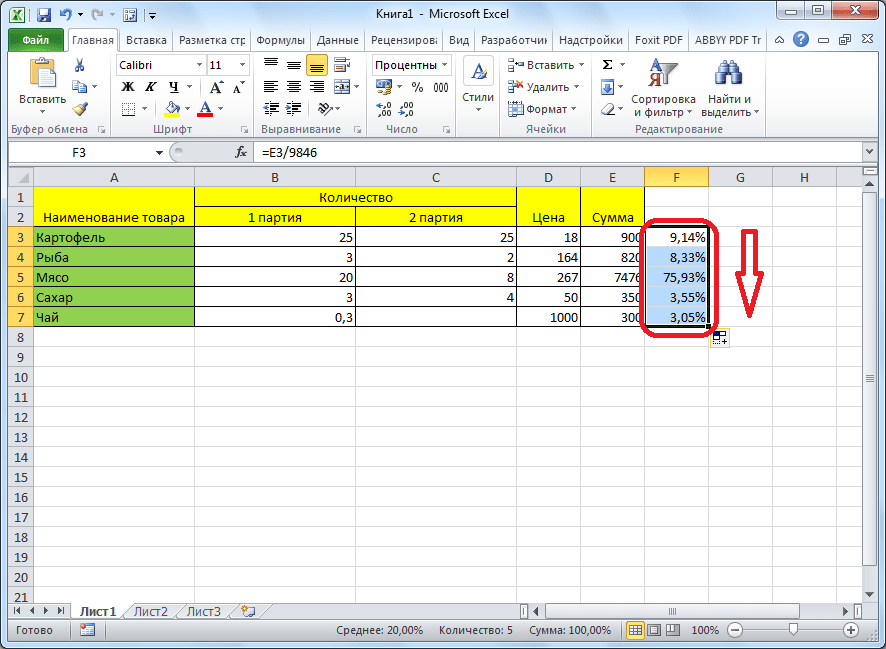Click the red font color swatch
This screenshot has height=649, width=886.
[x=206, y=109]
